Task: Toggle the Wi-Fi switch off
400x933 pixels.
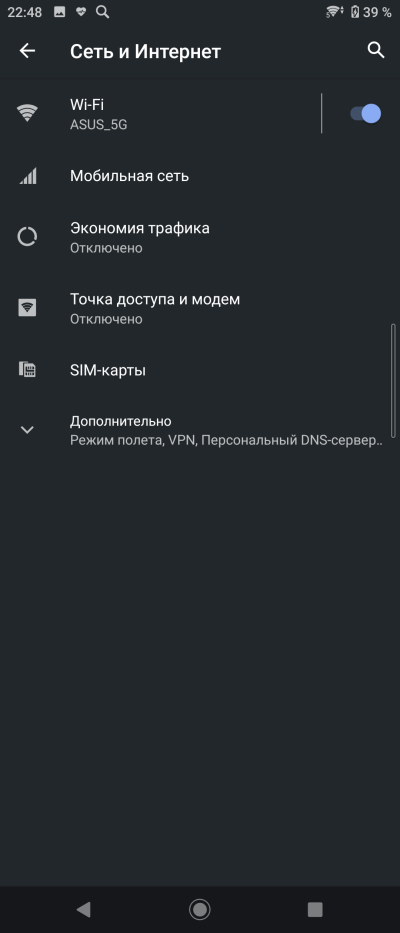Action: point(365,113)
